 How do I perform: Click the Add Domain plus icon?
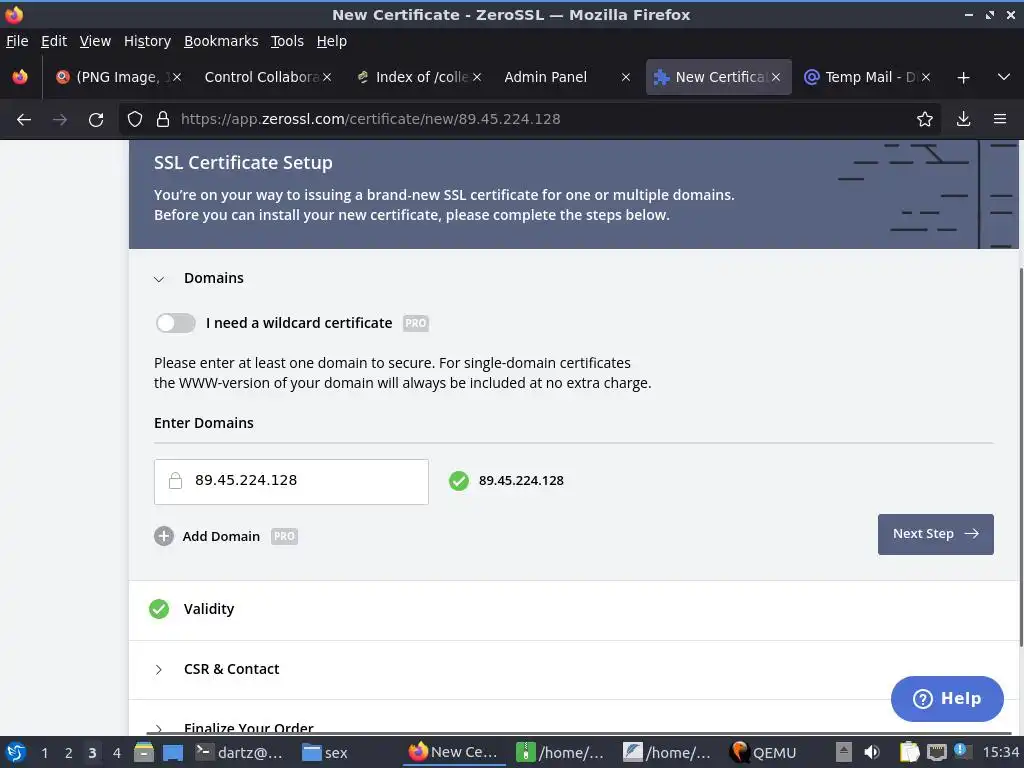(x=164, y=537)
